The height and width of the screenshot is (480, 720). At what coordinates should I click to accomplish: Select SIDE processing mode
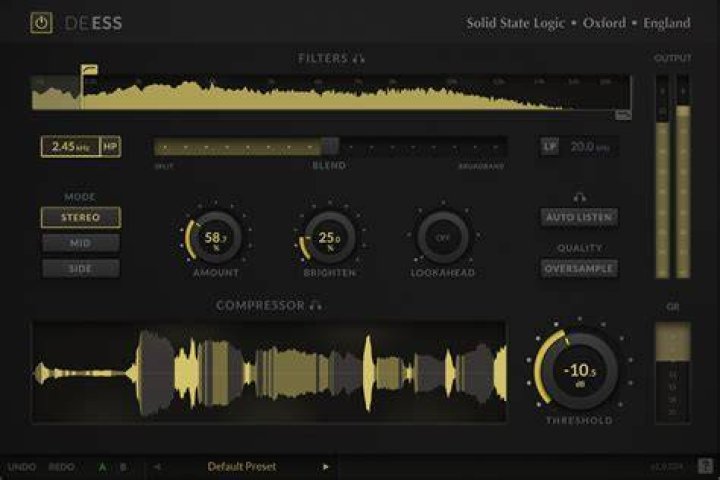pyautogui.click(x=81, y=269)
